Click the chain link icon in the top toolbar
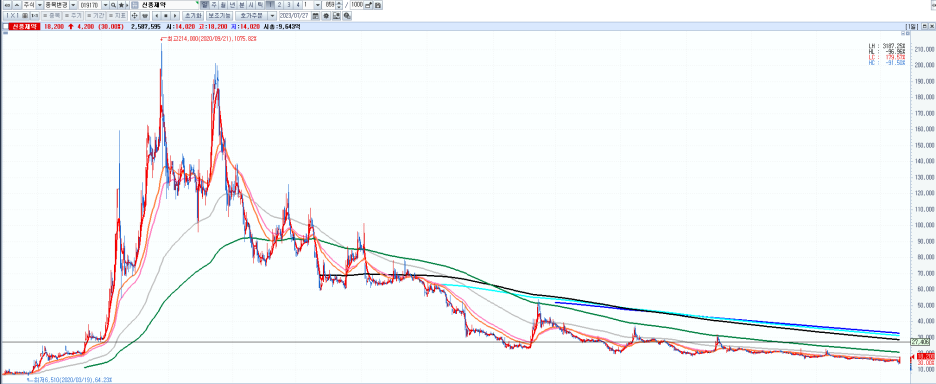936x384 pixels. [8, 5]
